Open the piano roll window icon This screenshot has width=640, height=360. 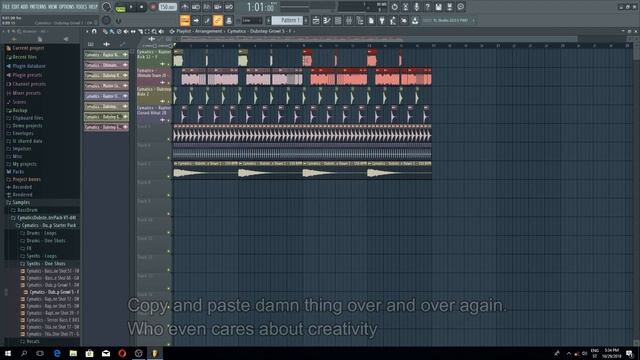(327, 20)
